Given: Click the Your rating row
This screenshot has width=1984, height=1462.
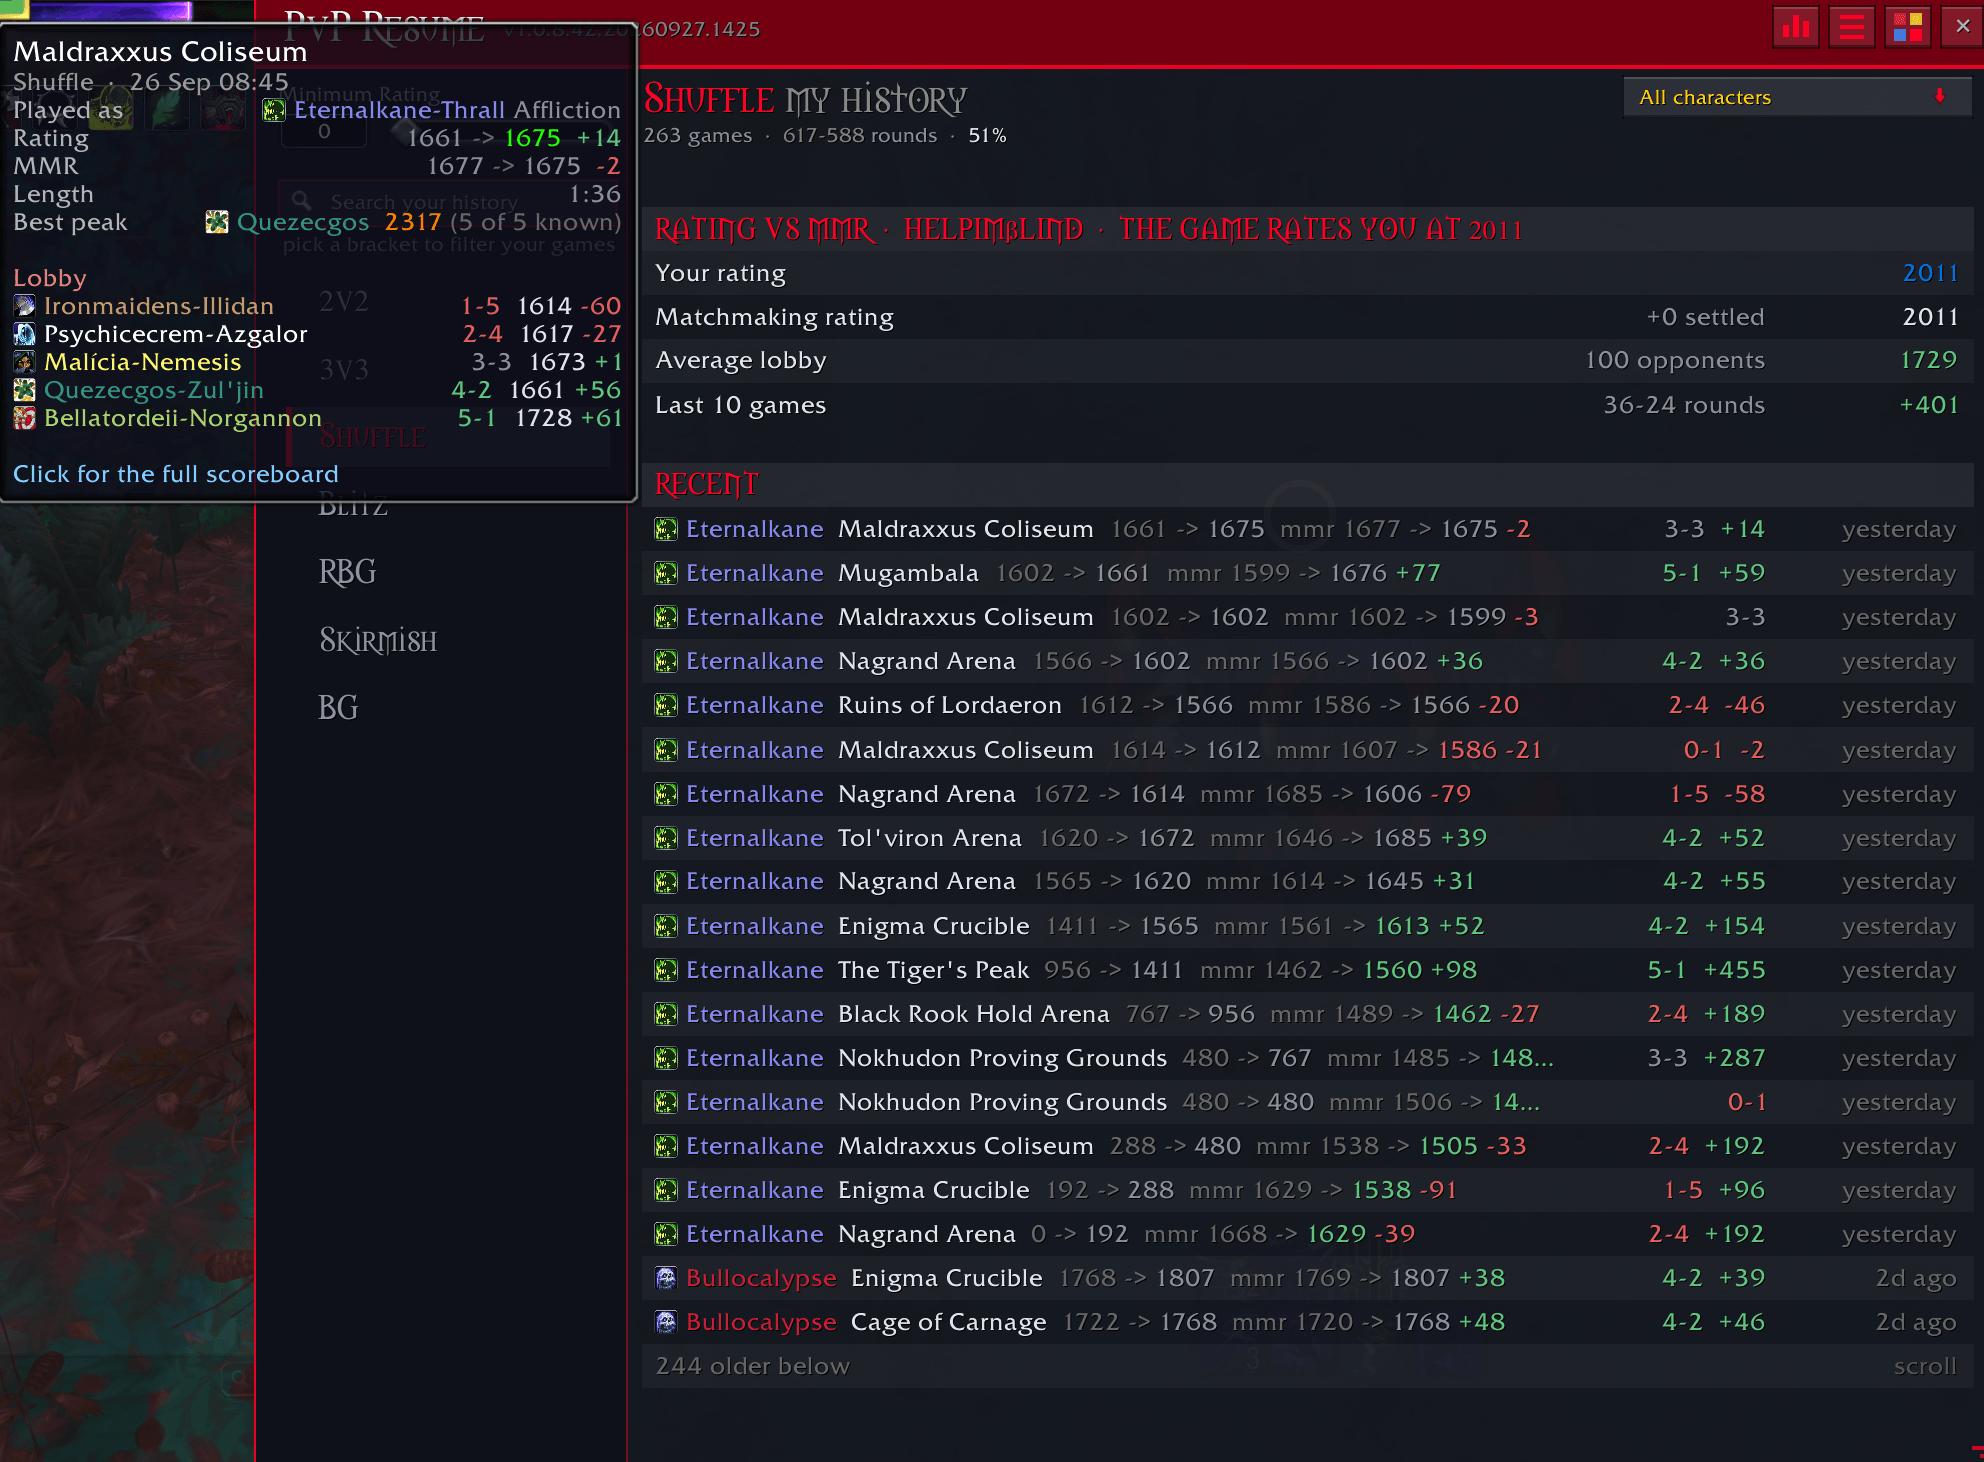Looking at the screenshot, I should click(1307, 273).
